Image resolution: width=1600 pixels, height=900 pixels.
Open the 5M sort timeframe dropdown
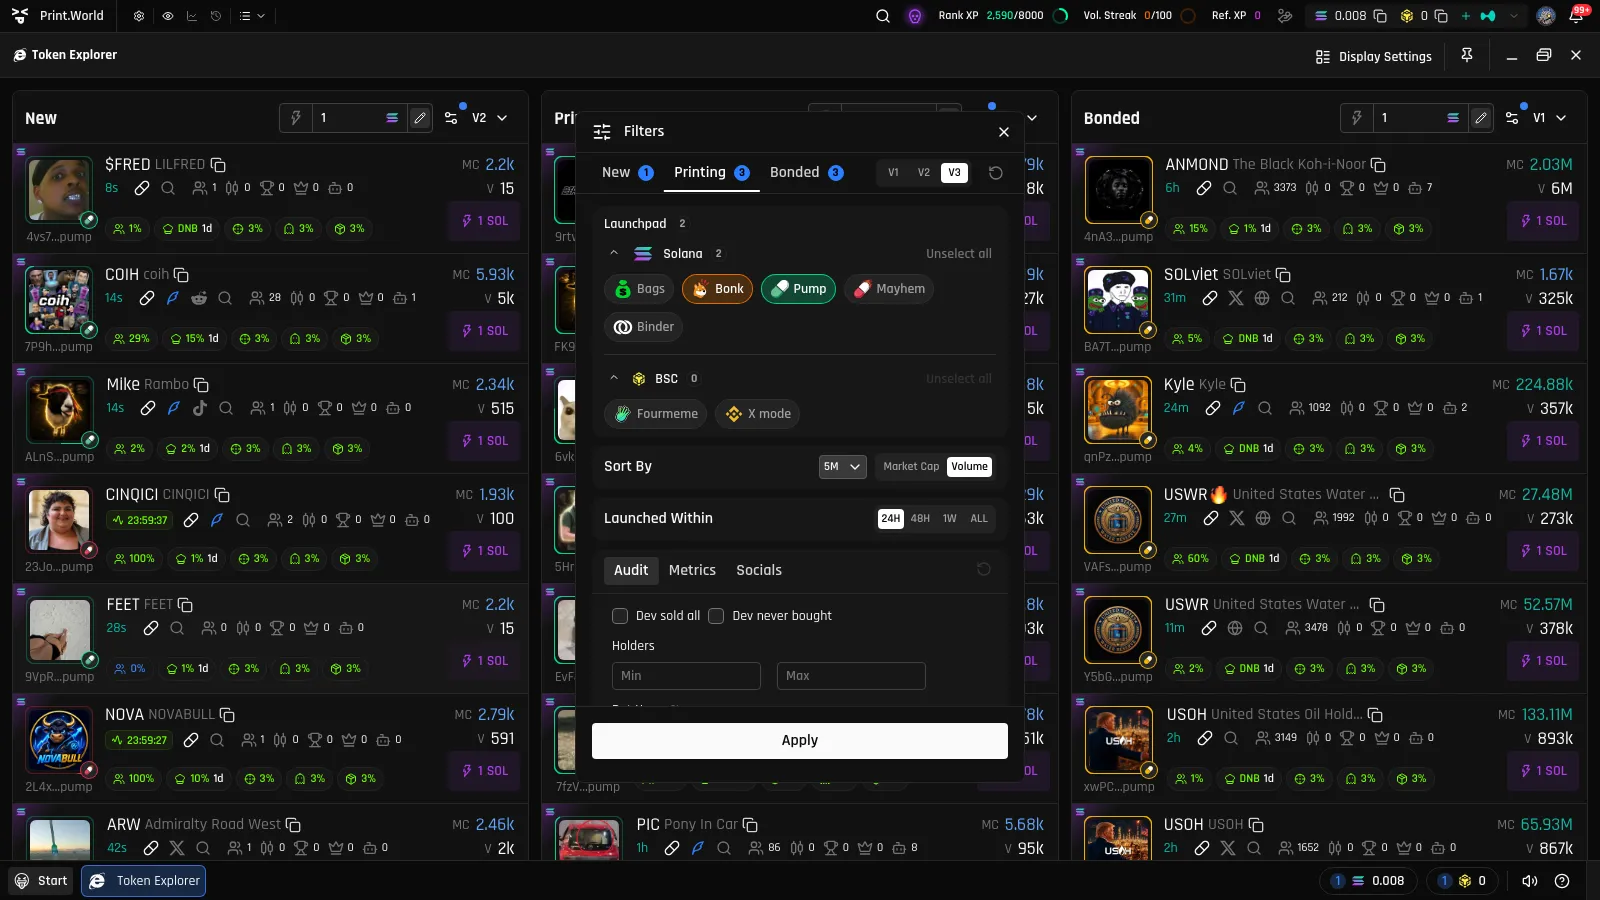[x=842, y=466]
